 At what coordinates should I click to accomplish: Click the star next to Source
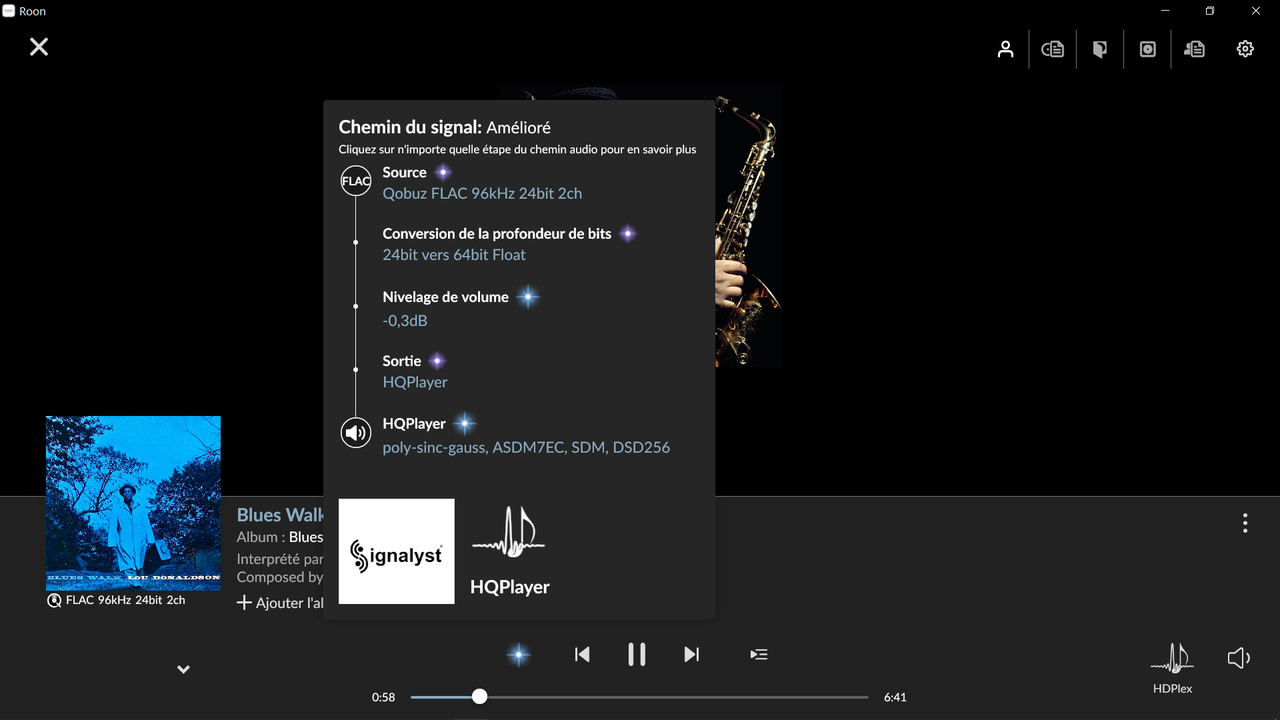click(x=442, y=172)
